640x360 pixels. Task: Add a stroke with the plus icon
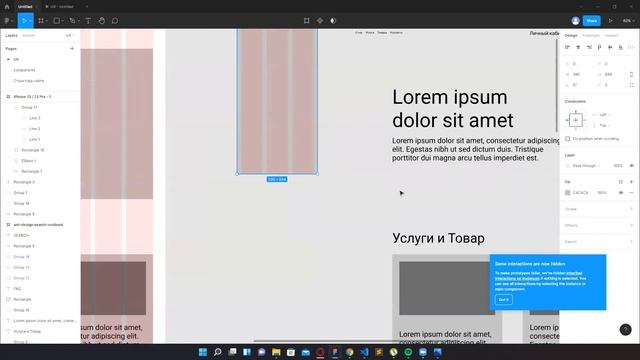631,209
